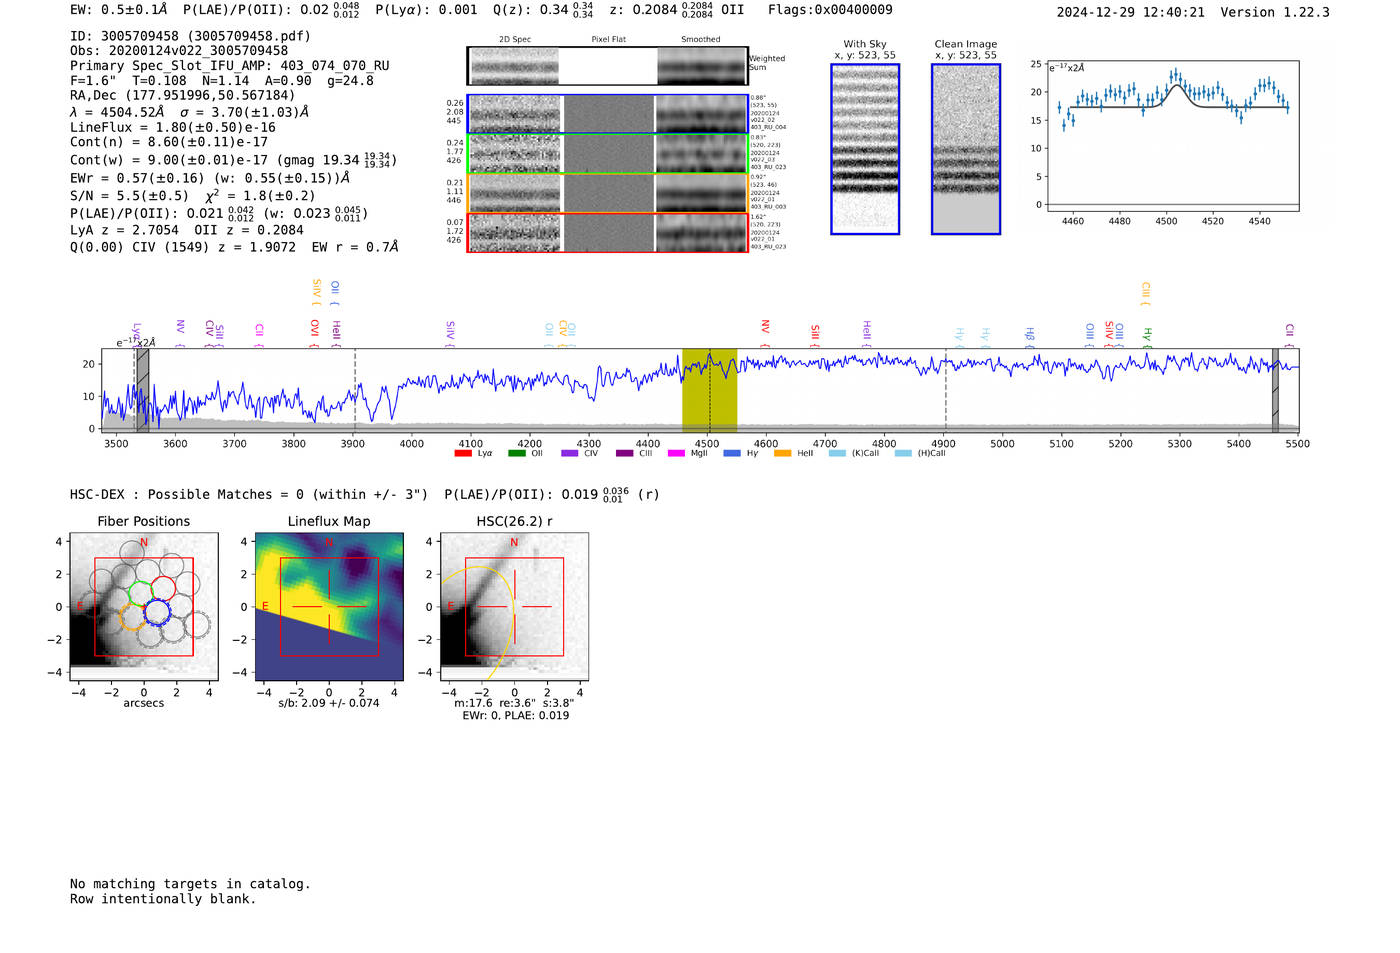The width and height of the screenshot is (1400, 953).
Task: Open the Clean Image cutout
Action: 966,149
